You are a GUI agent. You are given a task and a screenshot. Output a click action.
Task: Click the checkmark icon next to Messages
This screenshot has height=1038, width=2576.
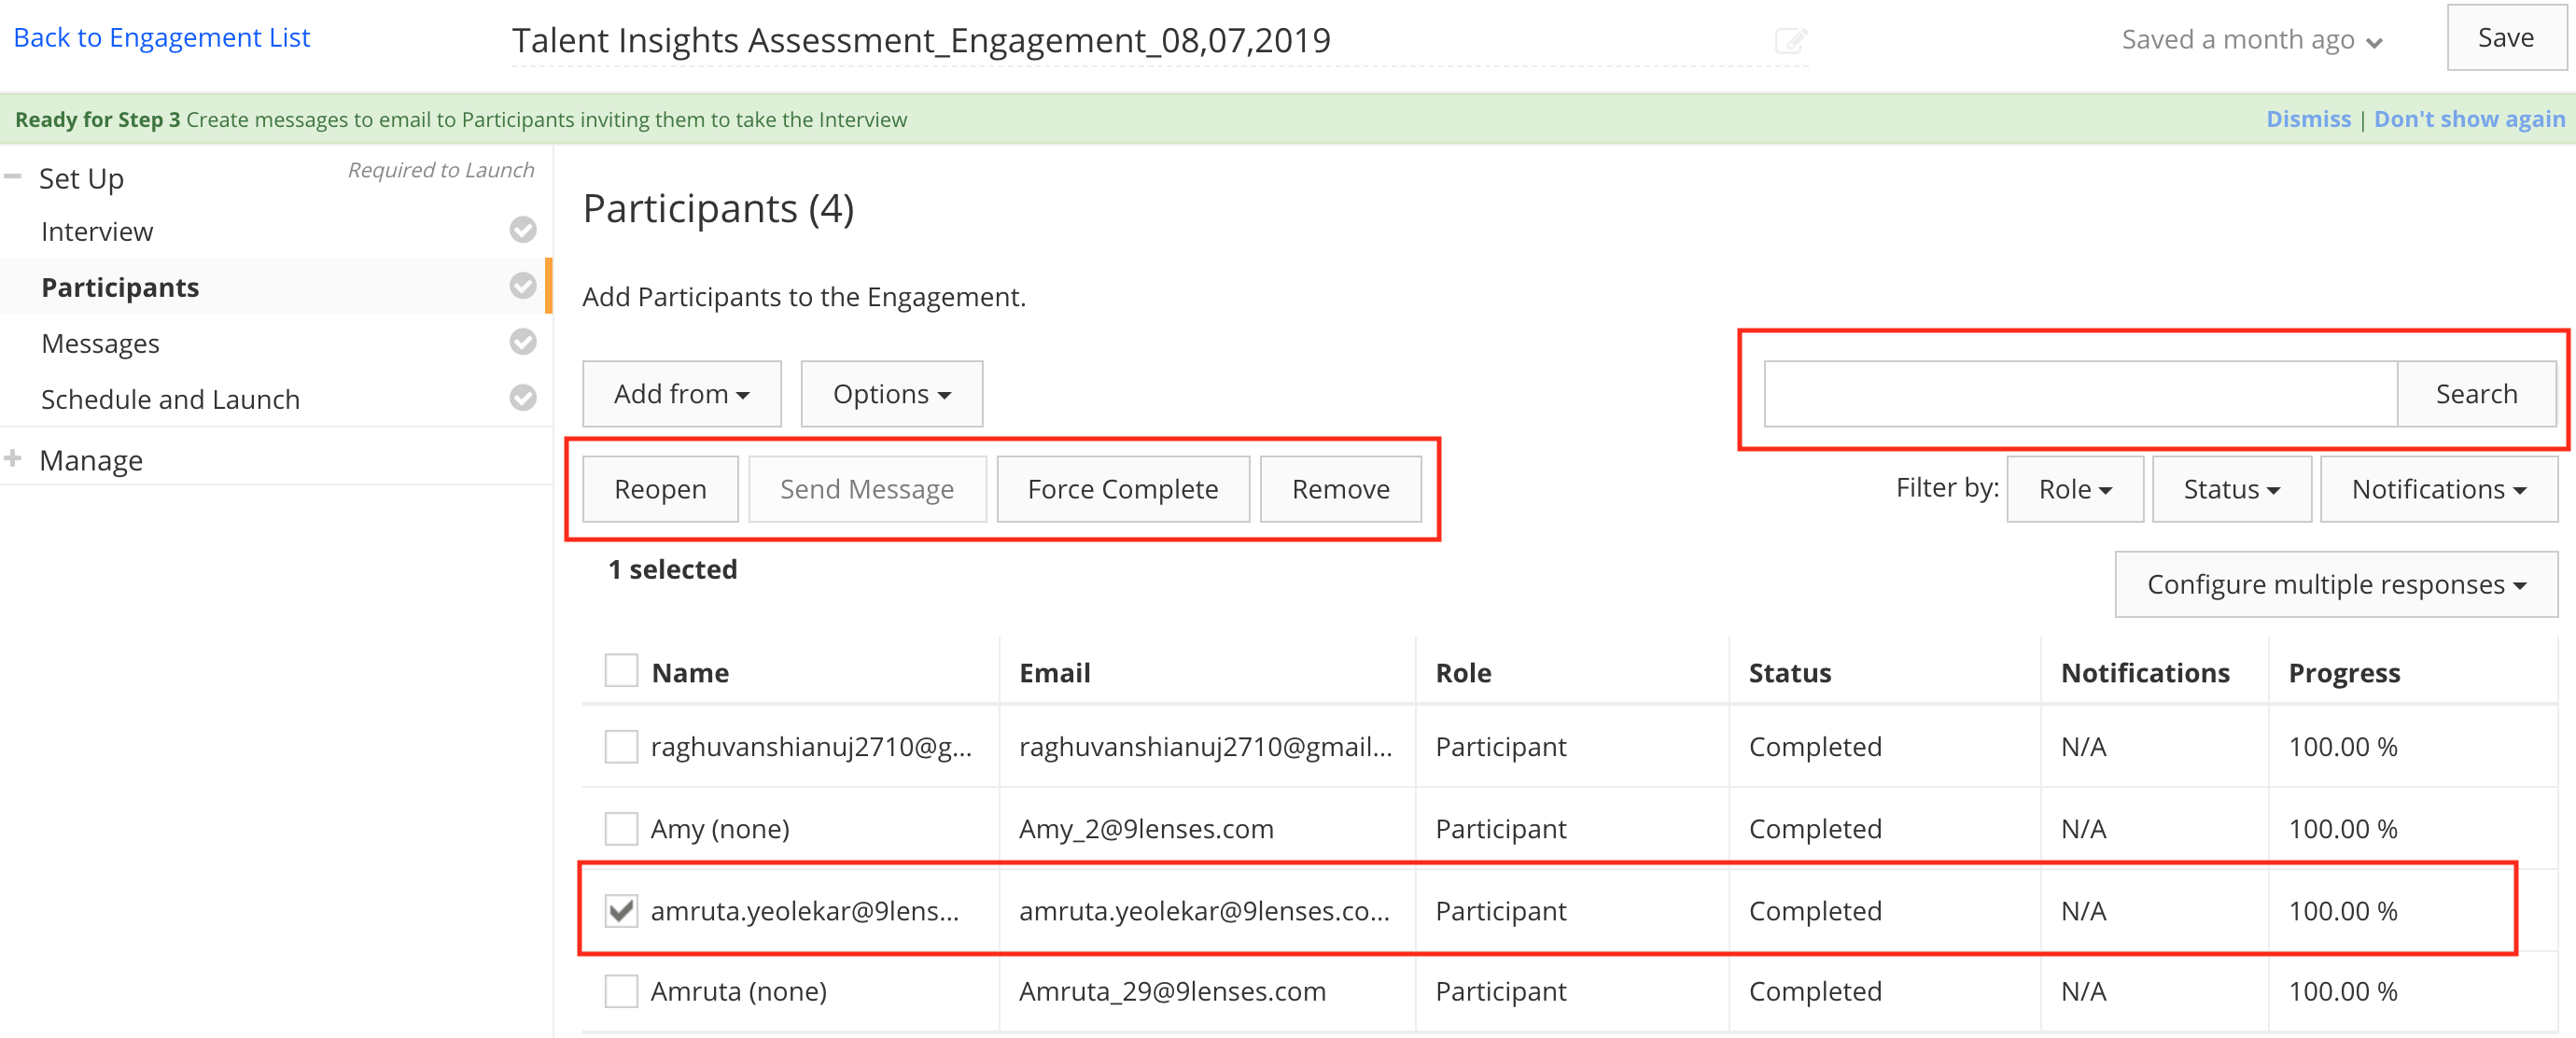(x=522, y=342)
